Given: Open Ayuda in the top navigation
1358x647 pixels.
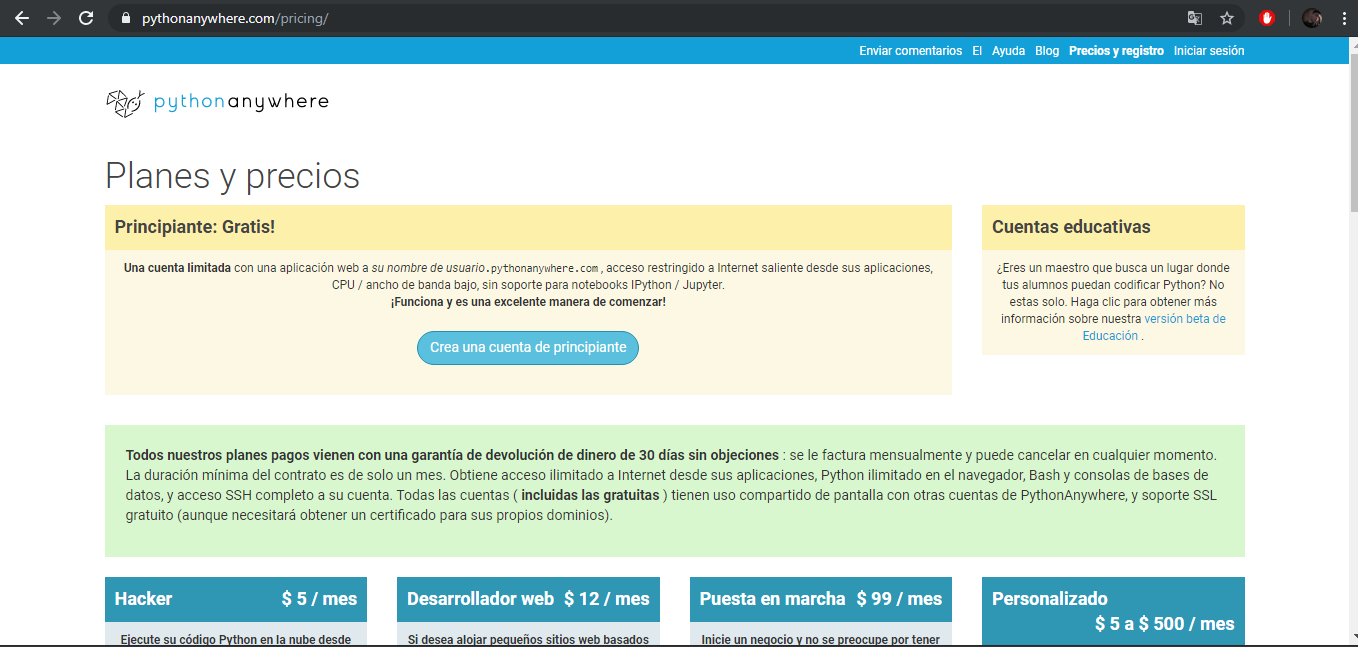Looking at the screenshot, I should pyautogui.click(x=1008, y=51).
